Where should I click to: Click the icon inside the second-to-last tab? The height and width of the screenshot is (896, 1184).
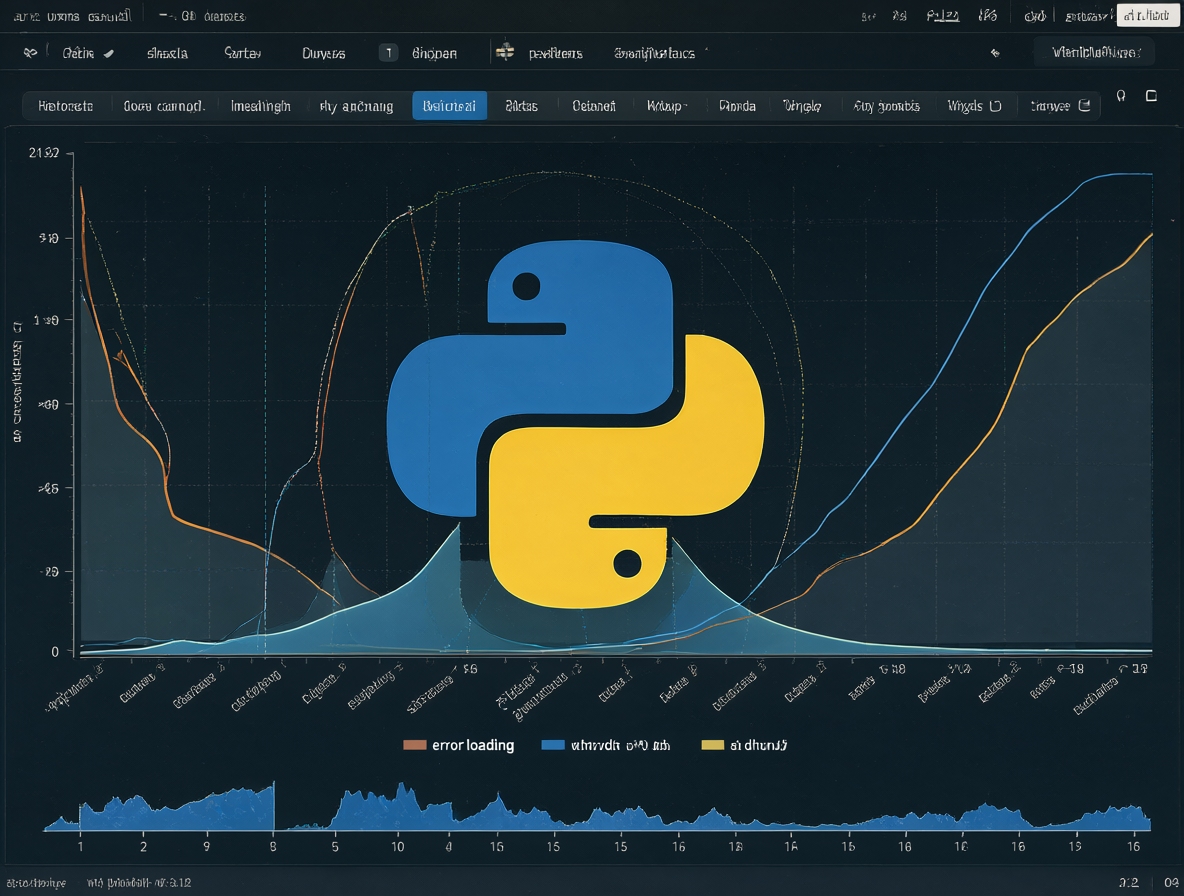click(995, 106)
